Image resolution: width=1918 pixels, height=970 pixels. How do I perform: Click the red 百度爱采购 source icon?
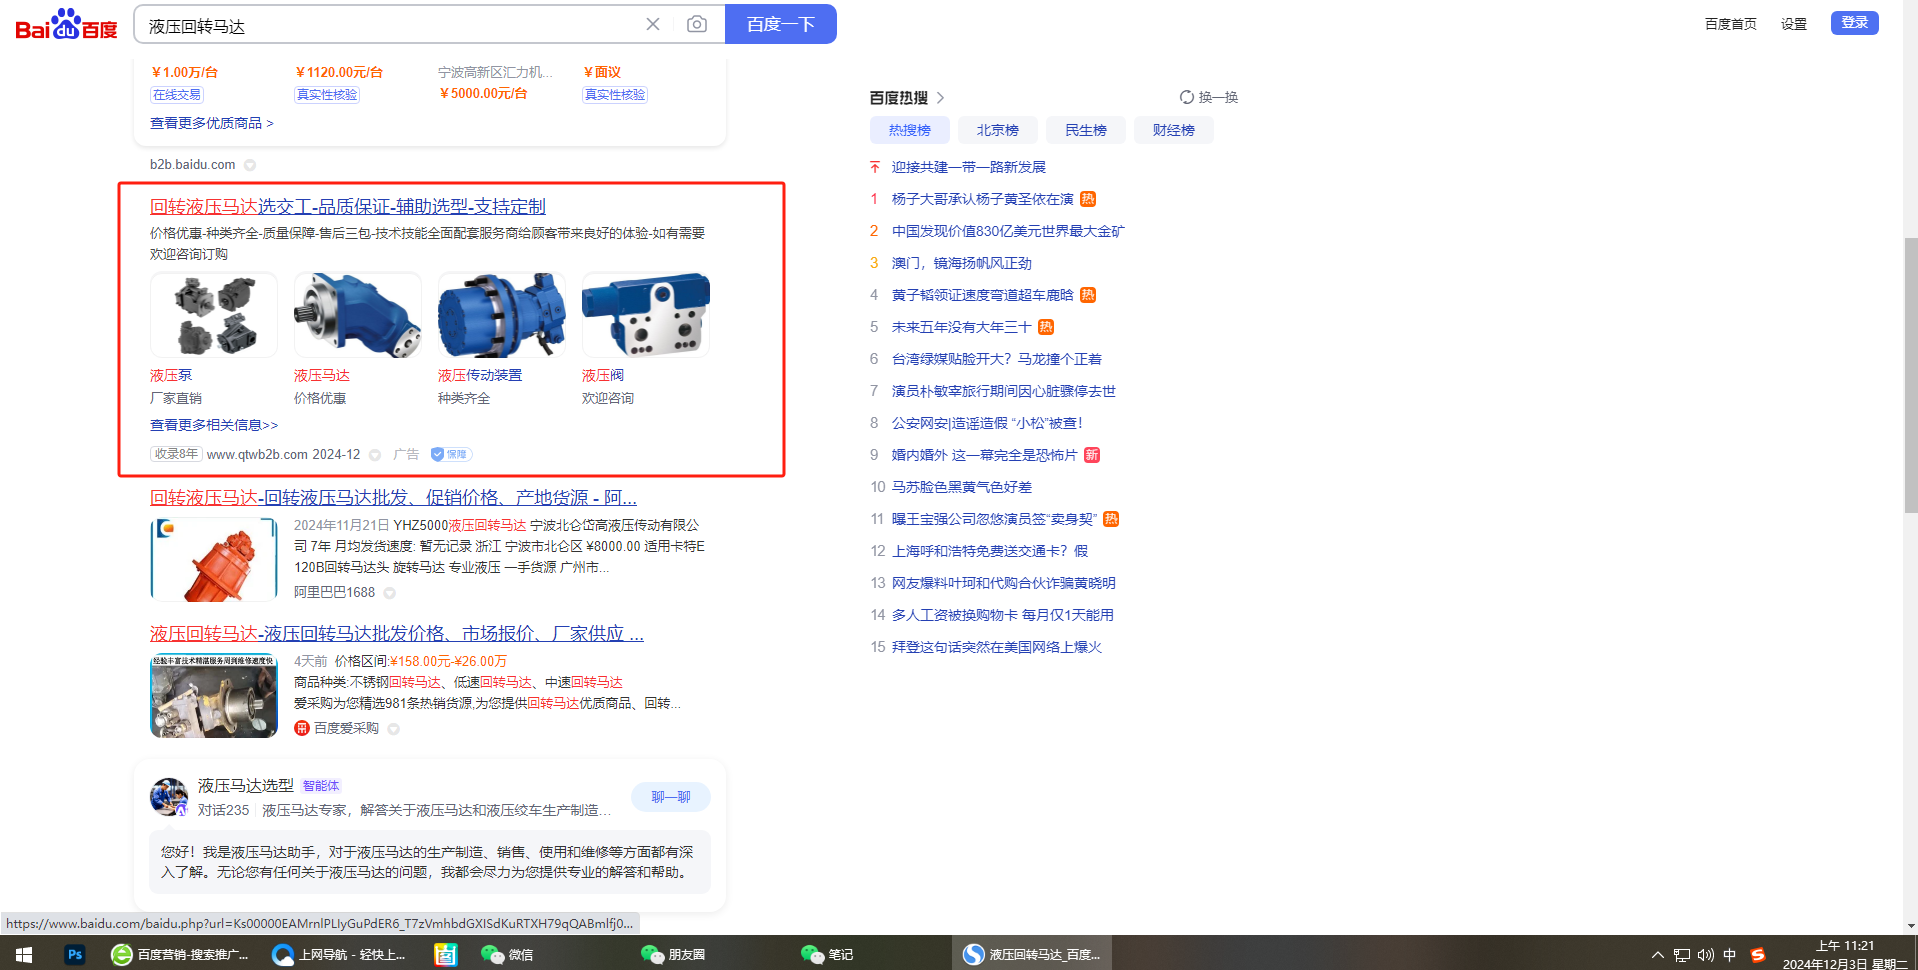(301, 728)
